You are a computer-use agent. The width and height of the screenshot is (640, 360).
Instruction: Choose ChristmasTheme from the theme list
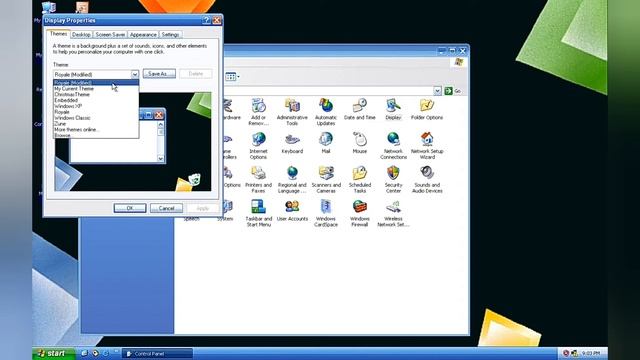96,94
